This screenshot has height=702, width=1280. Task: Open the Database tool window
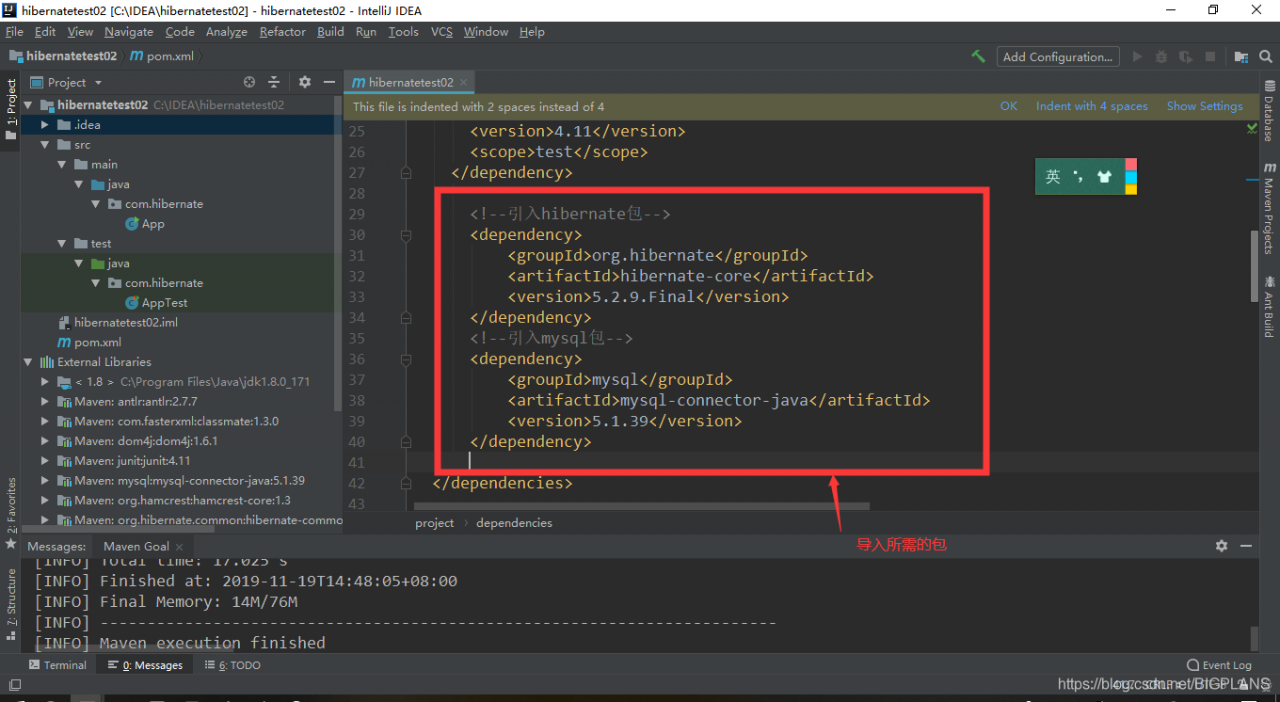coord(1269,112)
